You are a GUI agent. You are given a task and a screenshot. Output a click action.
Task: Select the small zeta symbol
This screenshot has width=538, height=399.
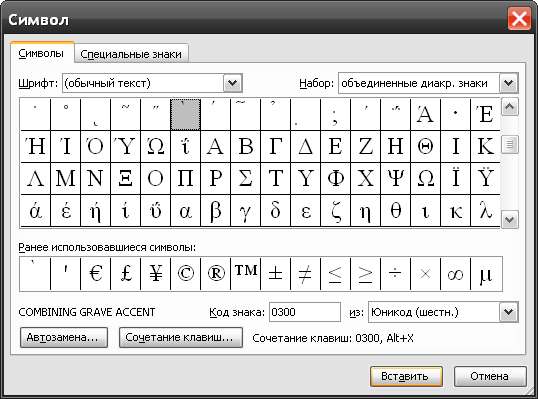[336, 210]
